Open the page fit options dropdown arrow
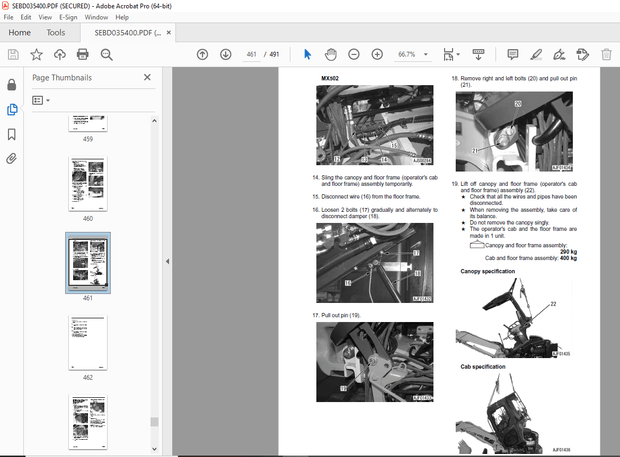This screenshot has height=457, width=620. (x=458, y=54)
